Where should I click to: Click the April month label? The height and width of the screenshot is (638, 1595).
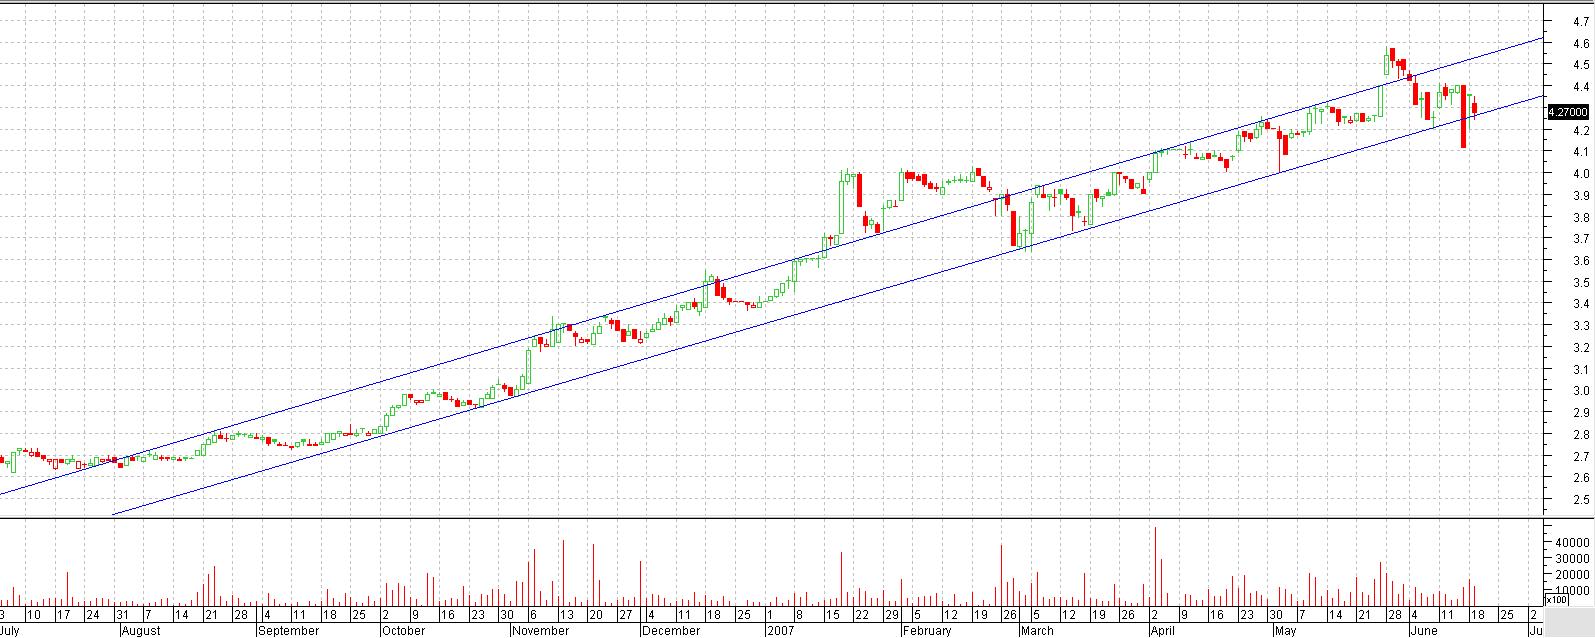coord(1161,631)
